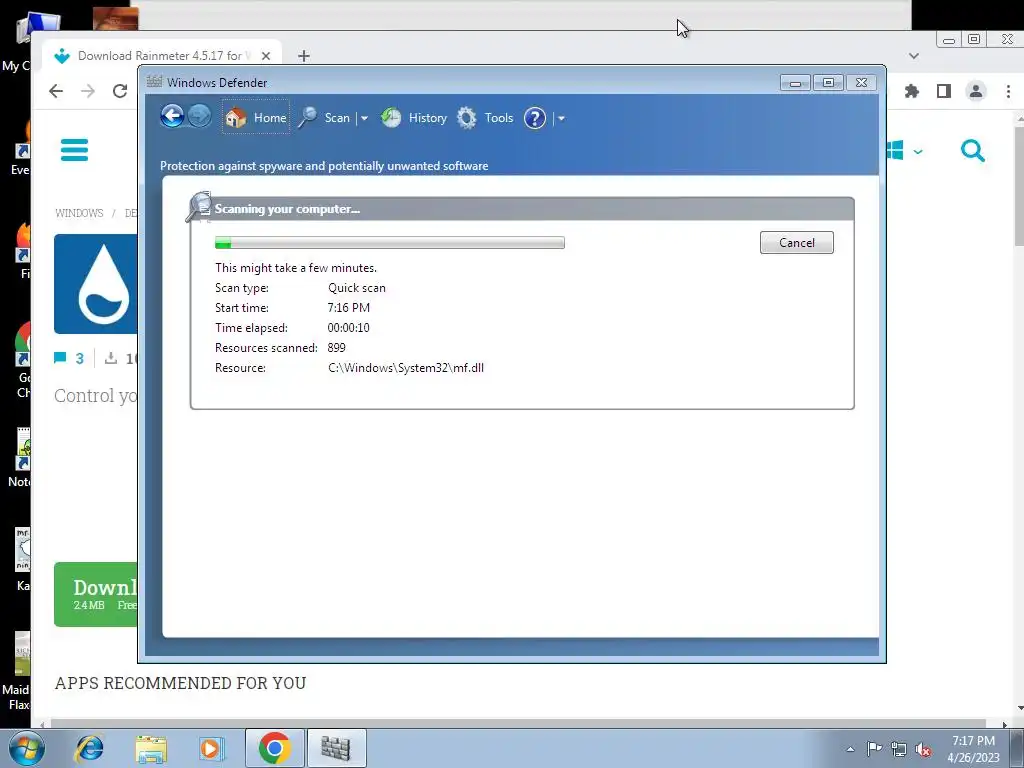
Task: Launch Internet Explorer from taskbar
Action: [89, 748]
